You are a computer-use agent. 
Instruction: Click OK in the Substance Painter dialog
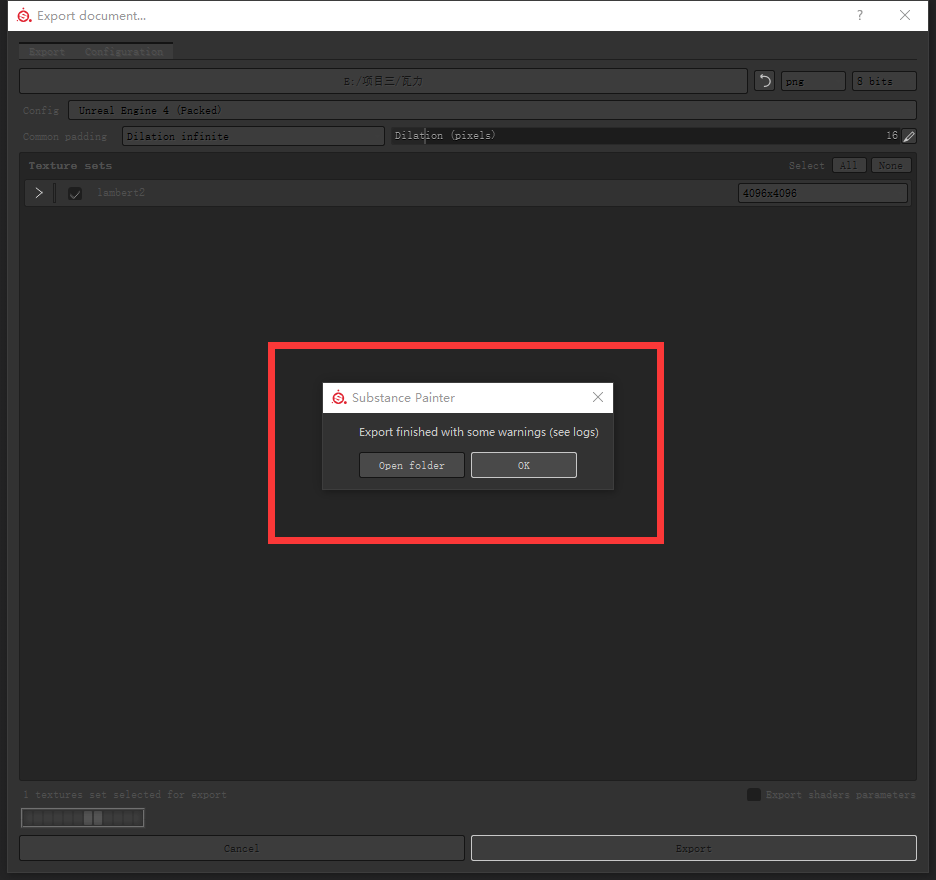[524, 465]
